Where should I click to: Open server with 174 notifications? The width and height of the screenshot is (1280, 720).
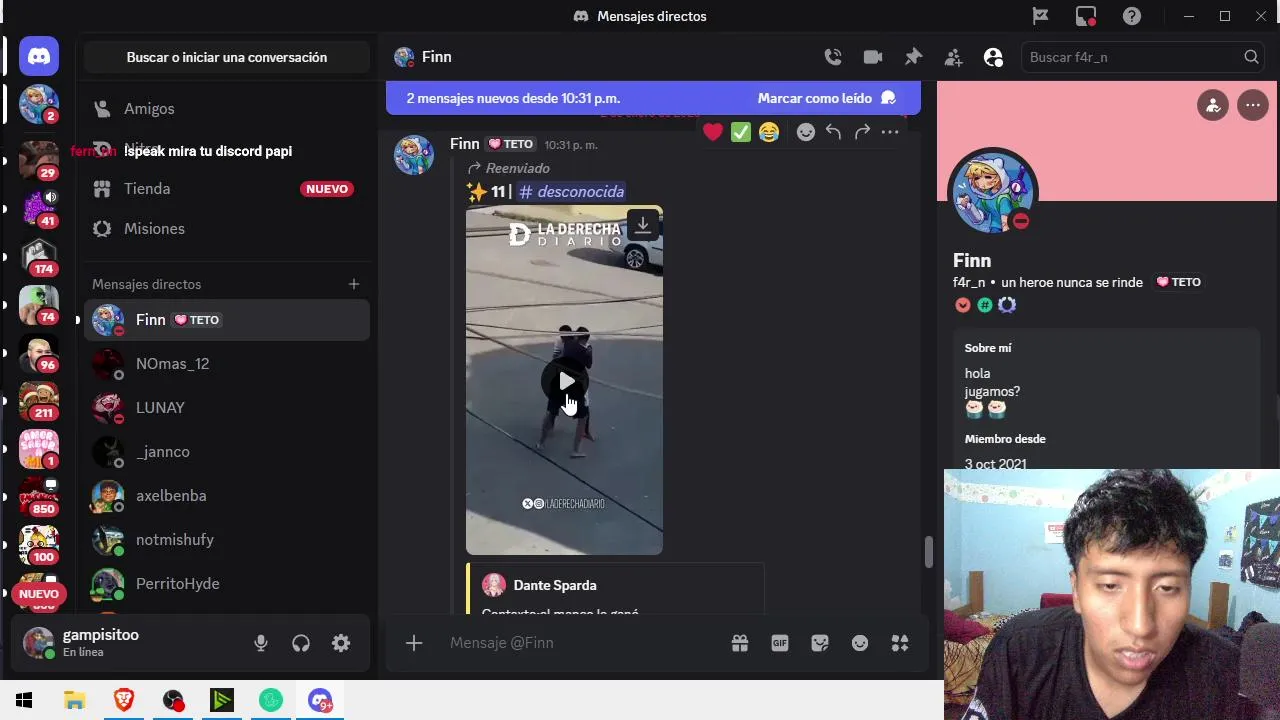[x=39, y=257]
